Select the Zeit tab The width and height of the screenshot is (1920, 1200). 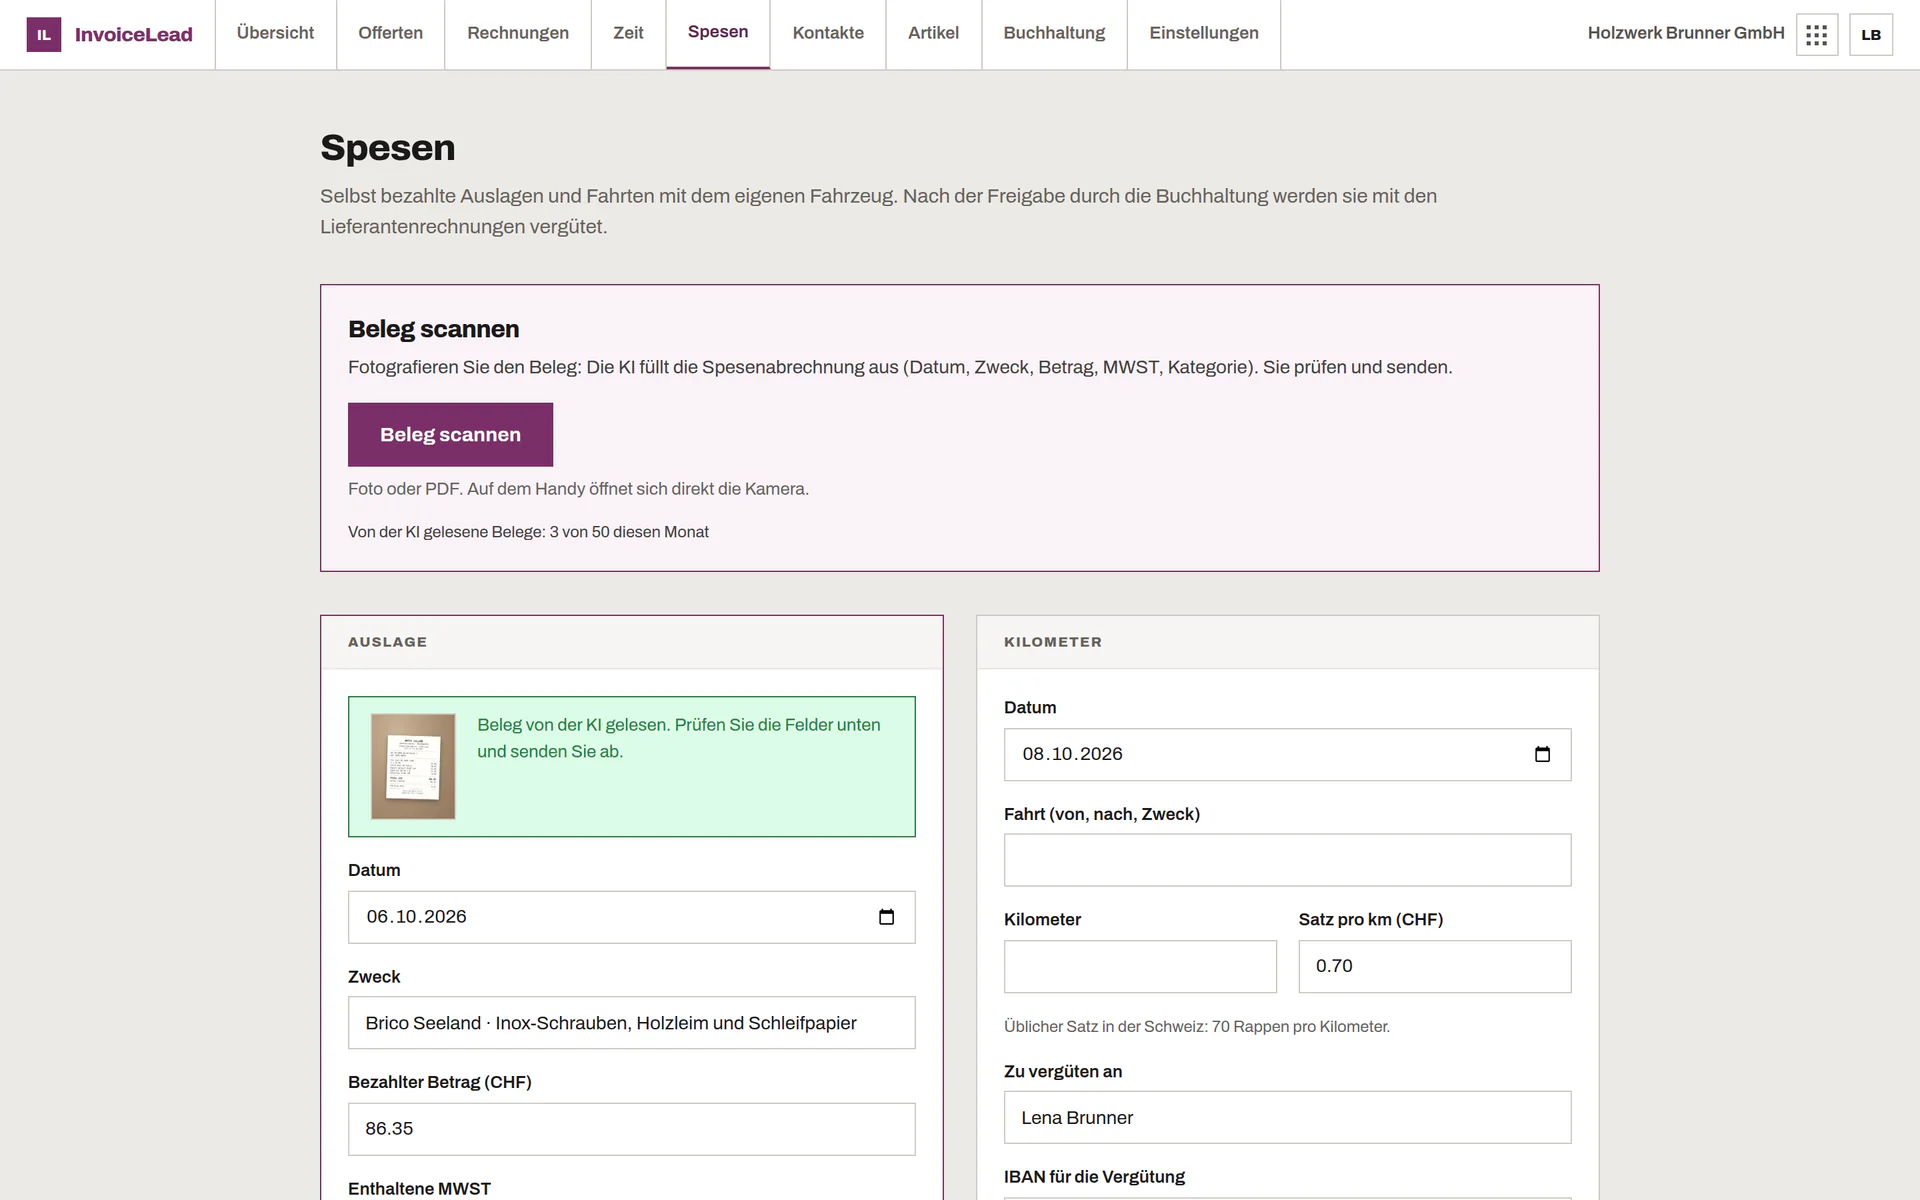628,33
